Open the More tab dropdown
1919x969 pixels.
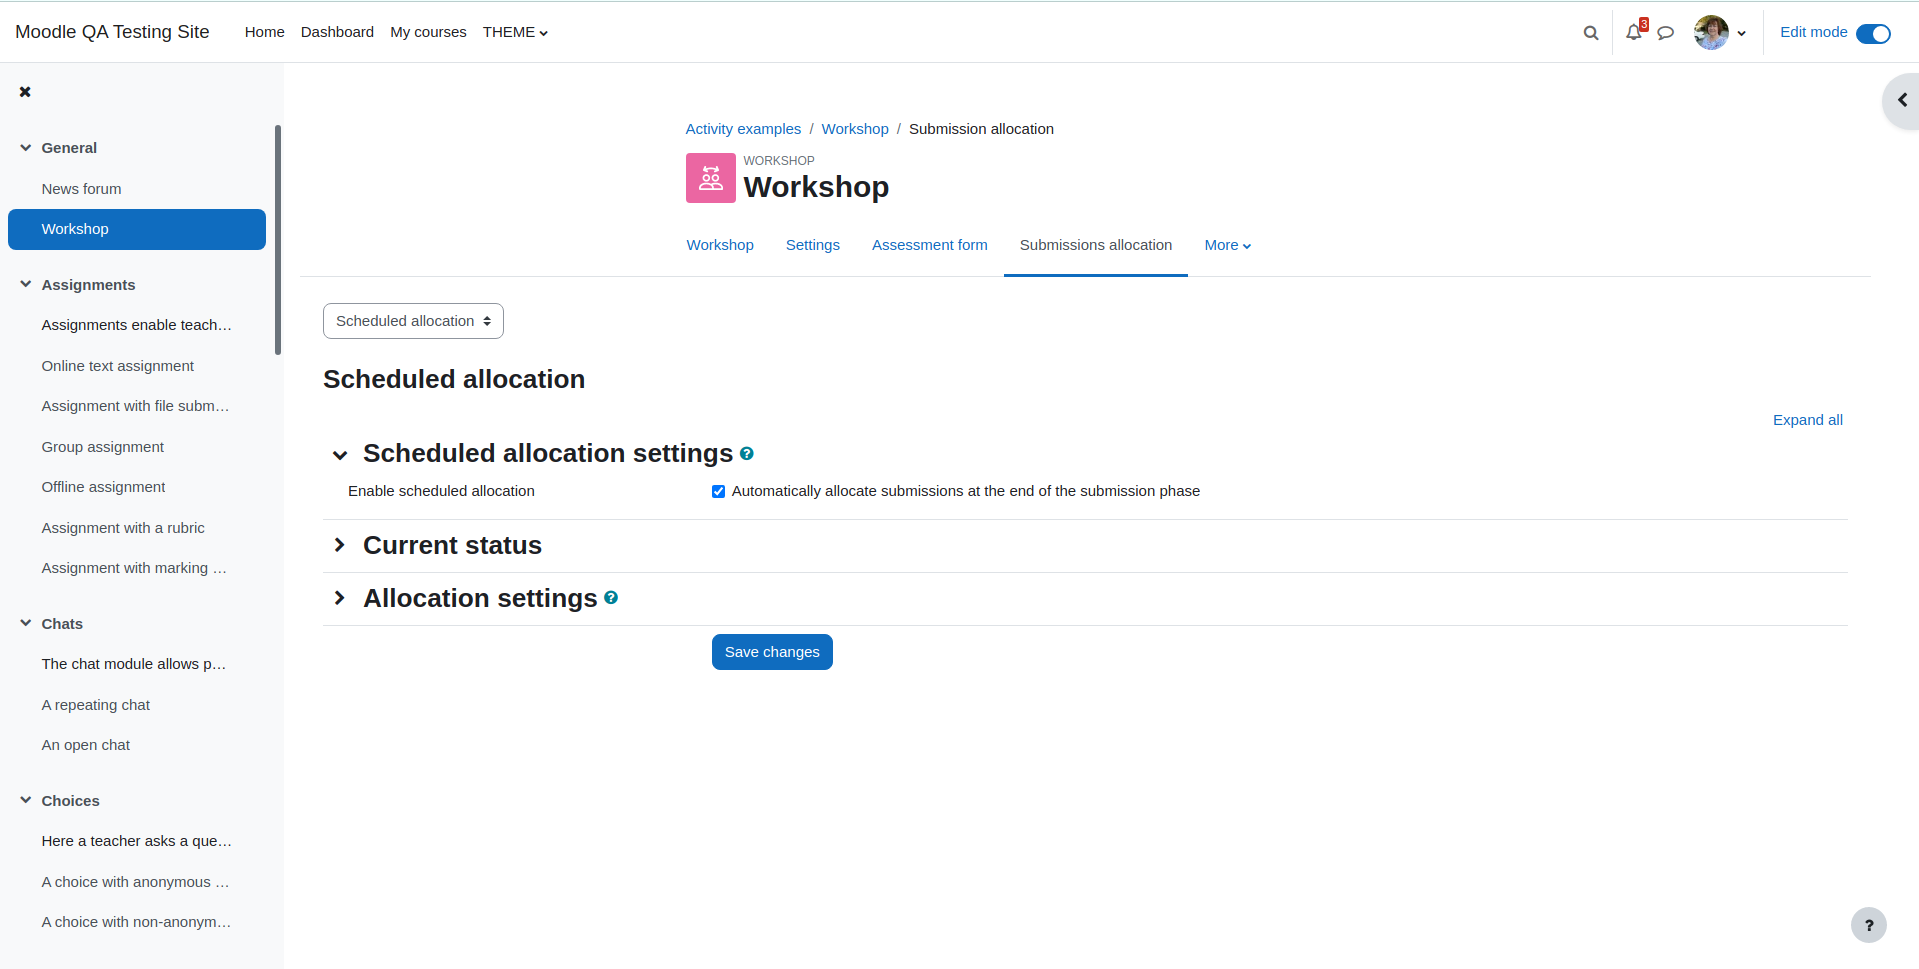1227,245
